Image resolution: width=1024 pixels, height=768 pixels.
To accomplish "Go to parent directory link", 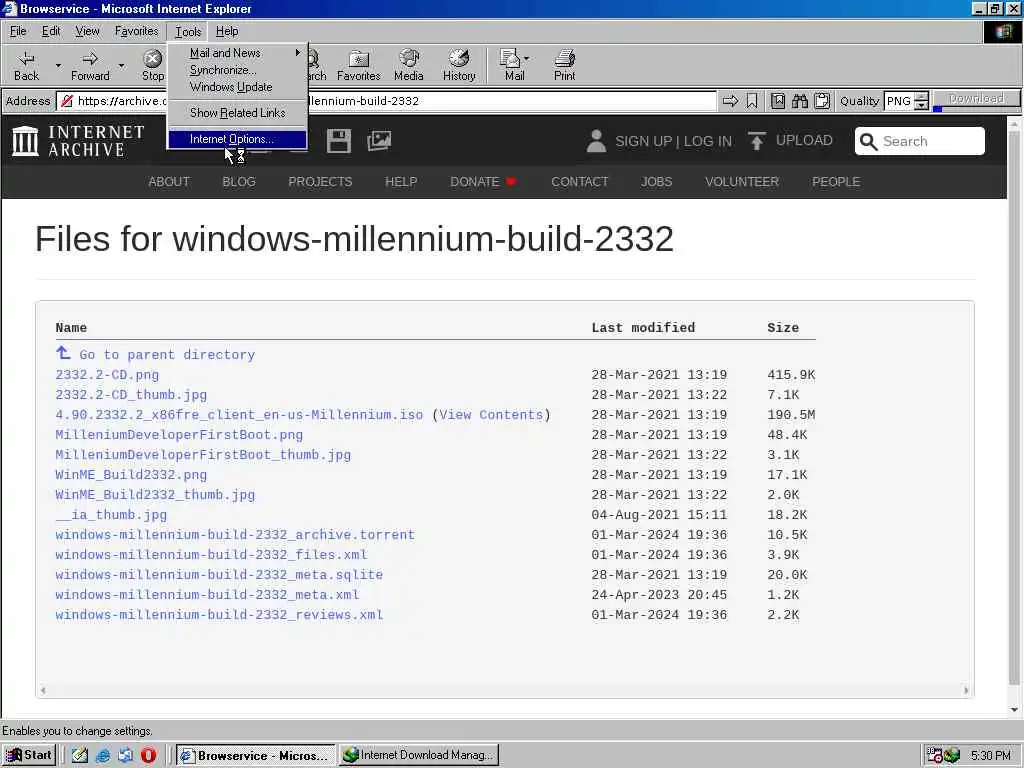I will click(167, 355).
